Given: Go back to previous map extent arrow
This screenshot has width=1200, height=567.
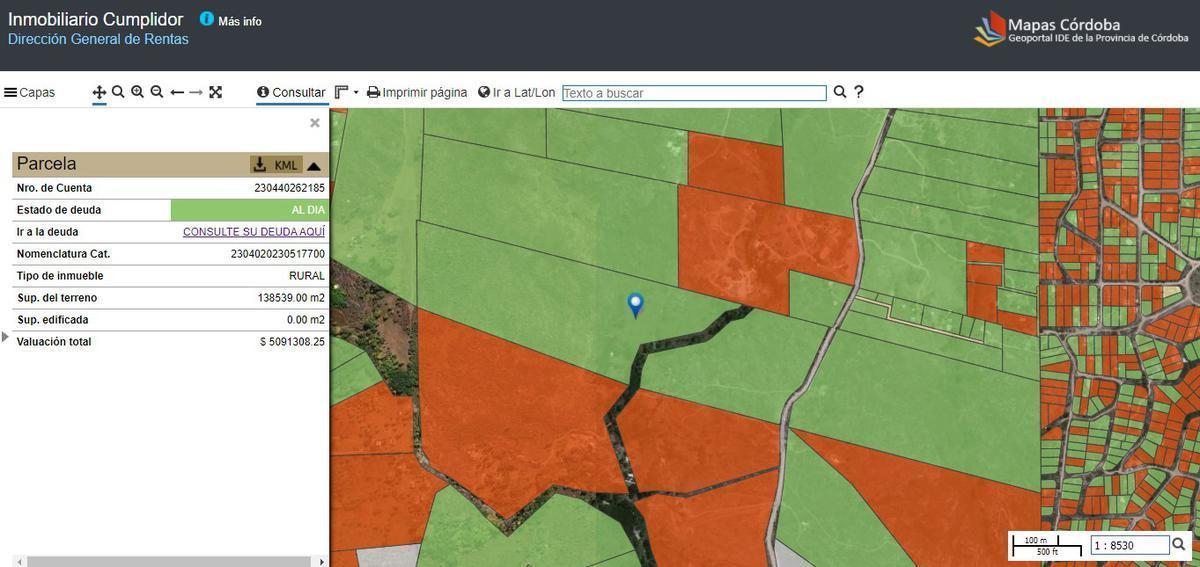Looking at the screenshot, I should [177, 92].
